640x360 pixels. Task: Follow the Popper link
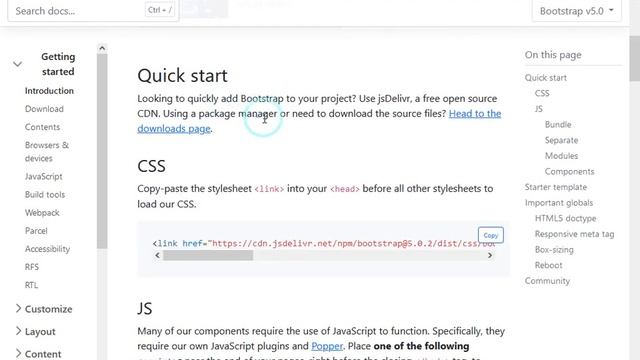click(327, 346)
